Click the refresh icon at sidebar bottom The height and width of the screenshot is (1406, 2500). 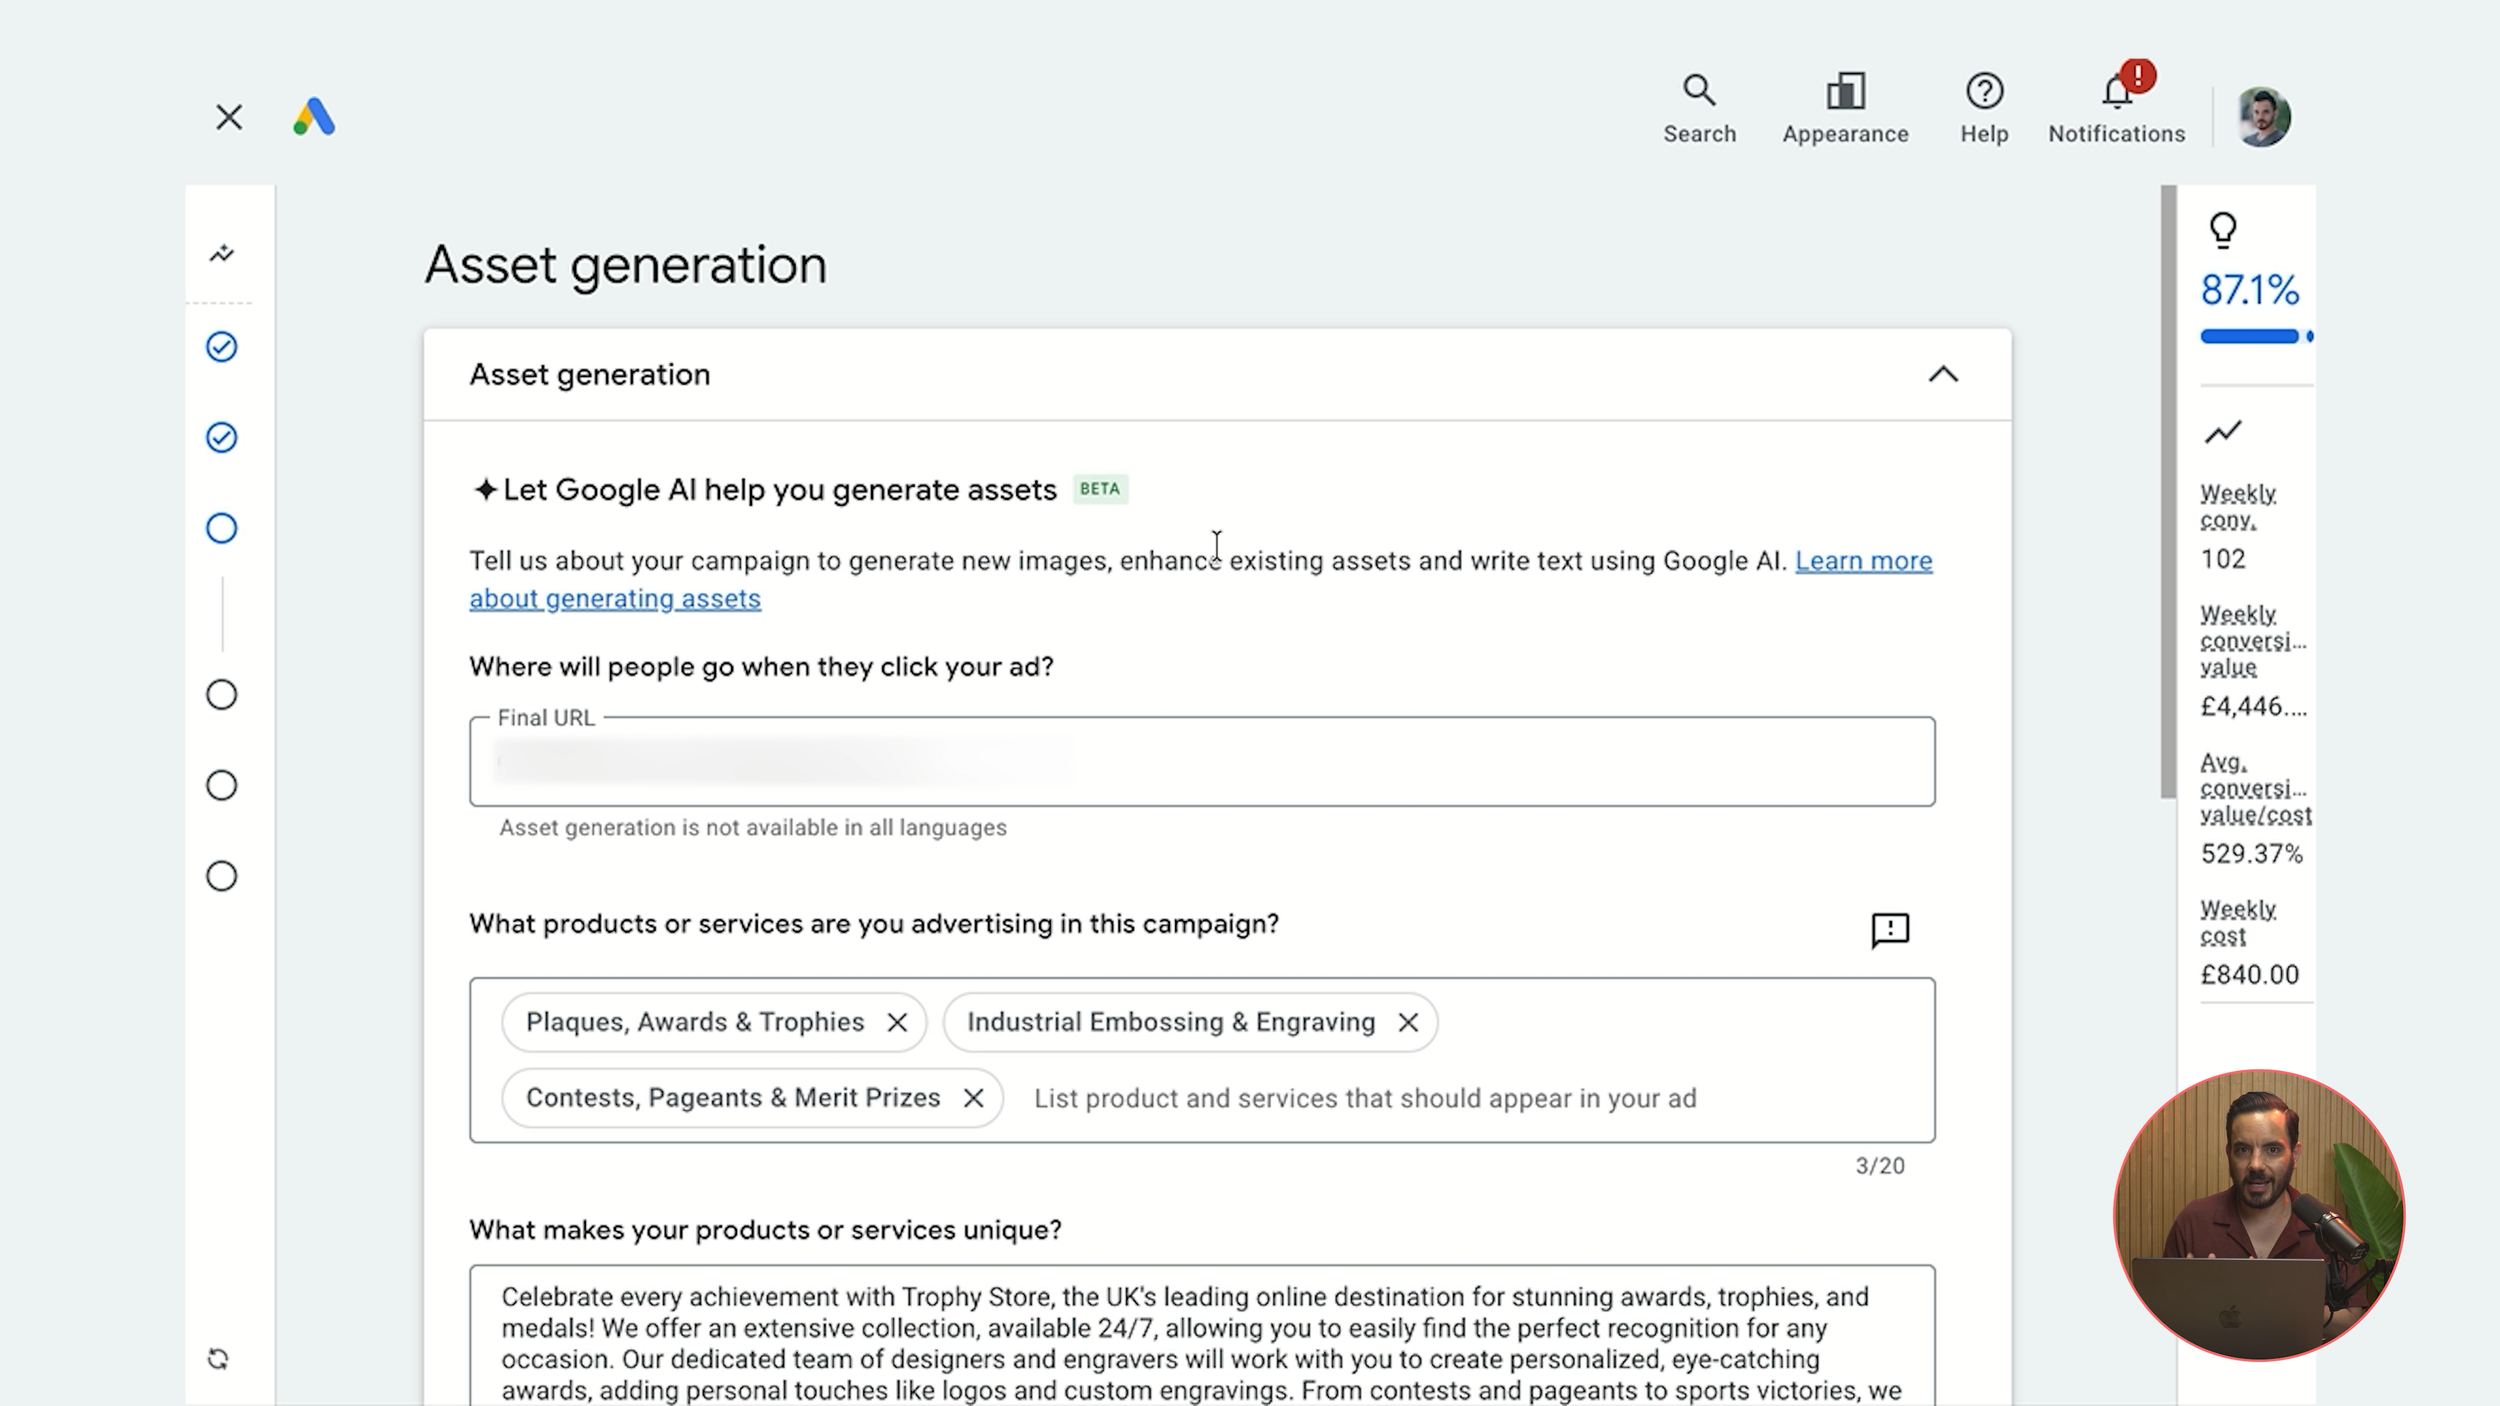tap(218, 1359)
